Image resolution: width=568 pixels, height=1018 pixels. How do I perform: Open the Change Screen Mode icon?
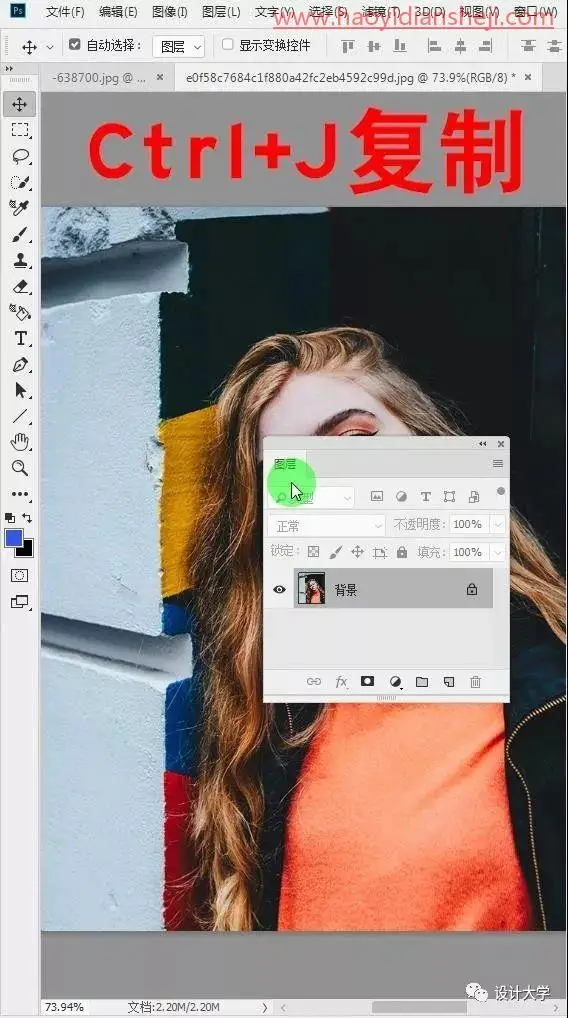coord(19,602)
